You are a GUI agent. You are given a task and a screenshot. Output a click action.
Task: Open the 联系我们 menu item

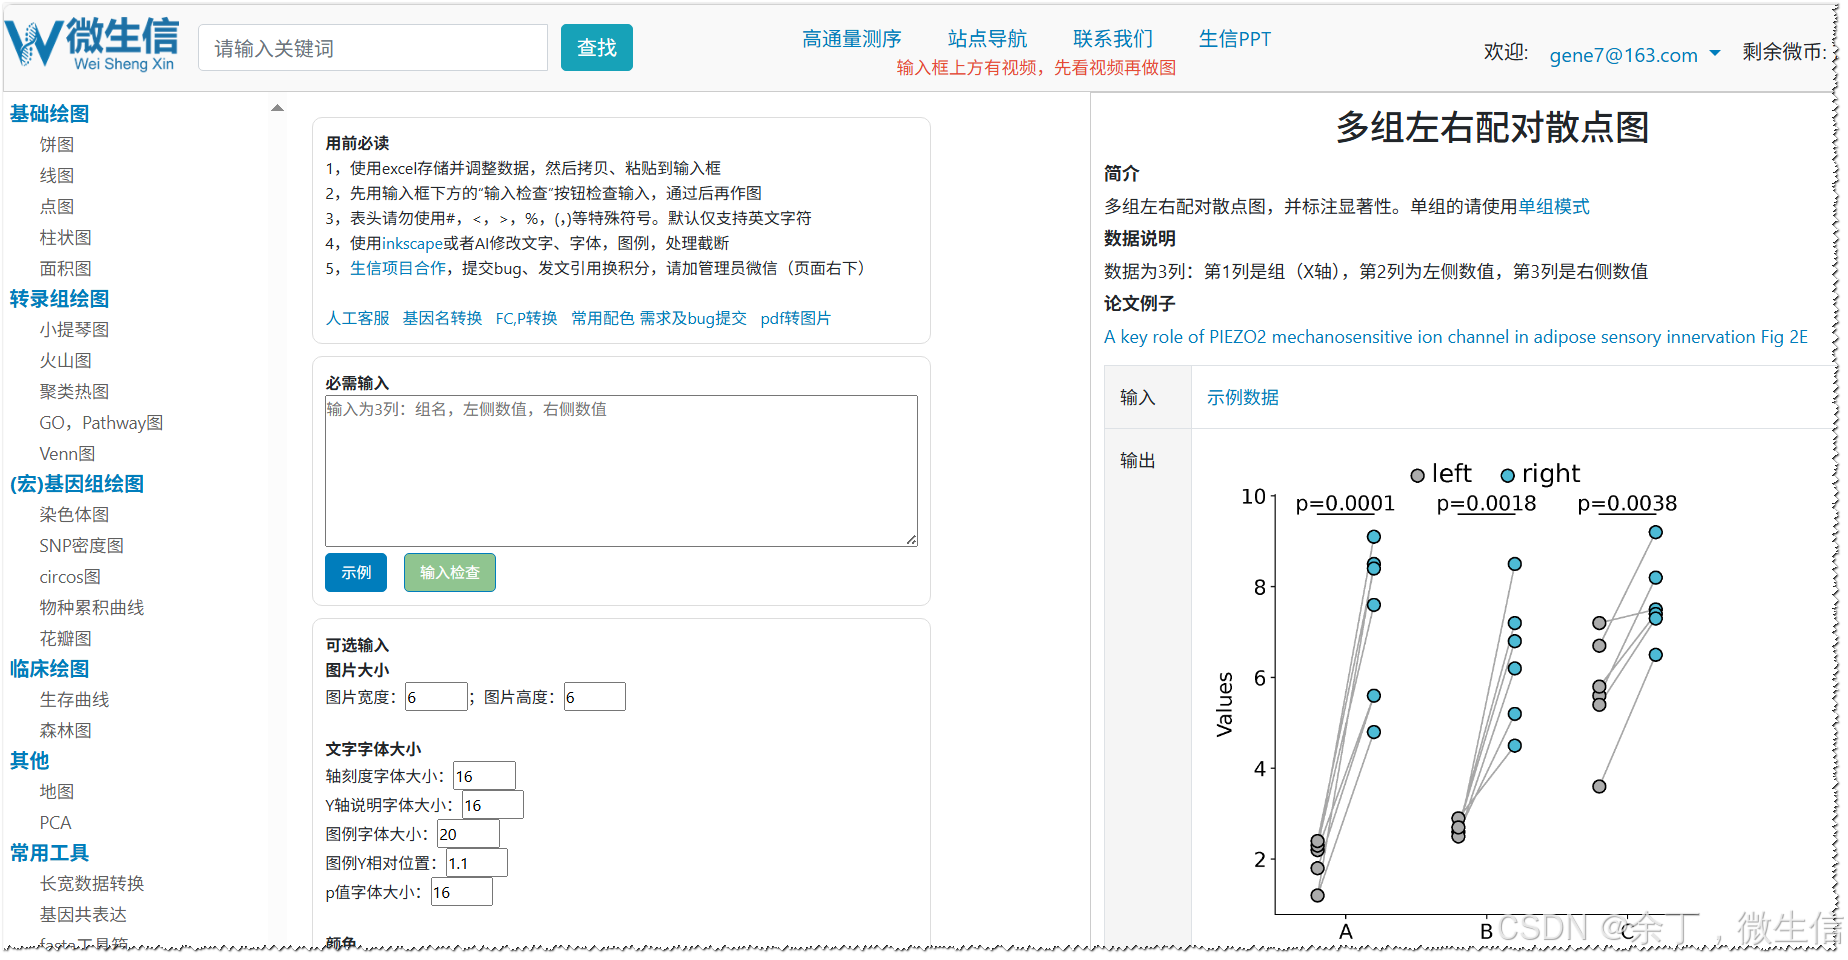1113,39
